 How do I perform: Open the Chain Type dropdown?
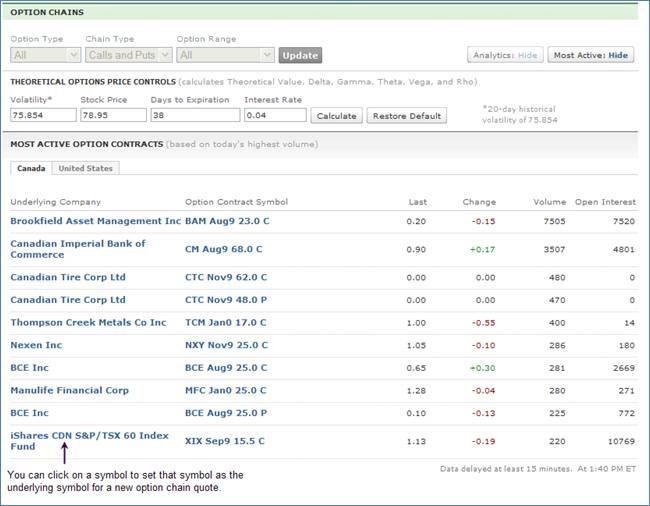pyautogui.click(x=129, y=55)
